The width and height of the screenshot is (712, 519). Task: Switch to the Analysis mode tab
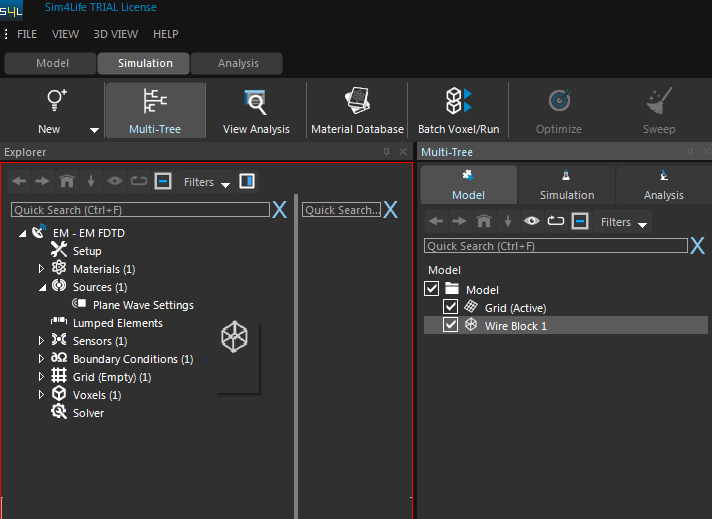[x=238, y=63]
